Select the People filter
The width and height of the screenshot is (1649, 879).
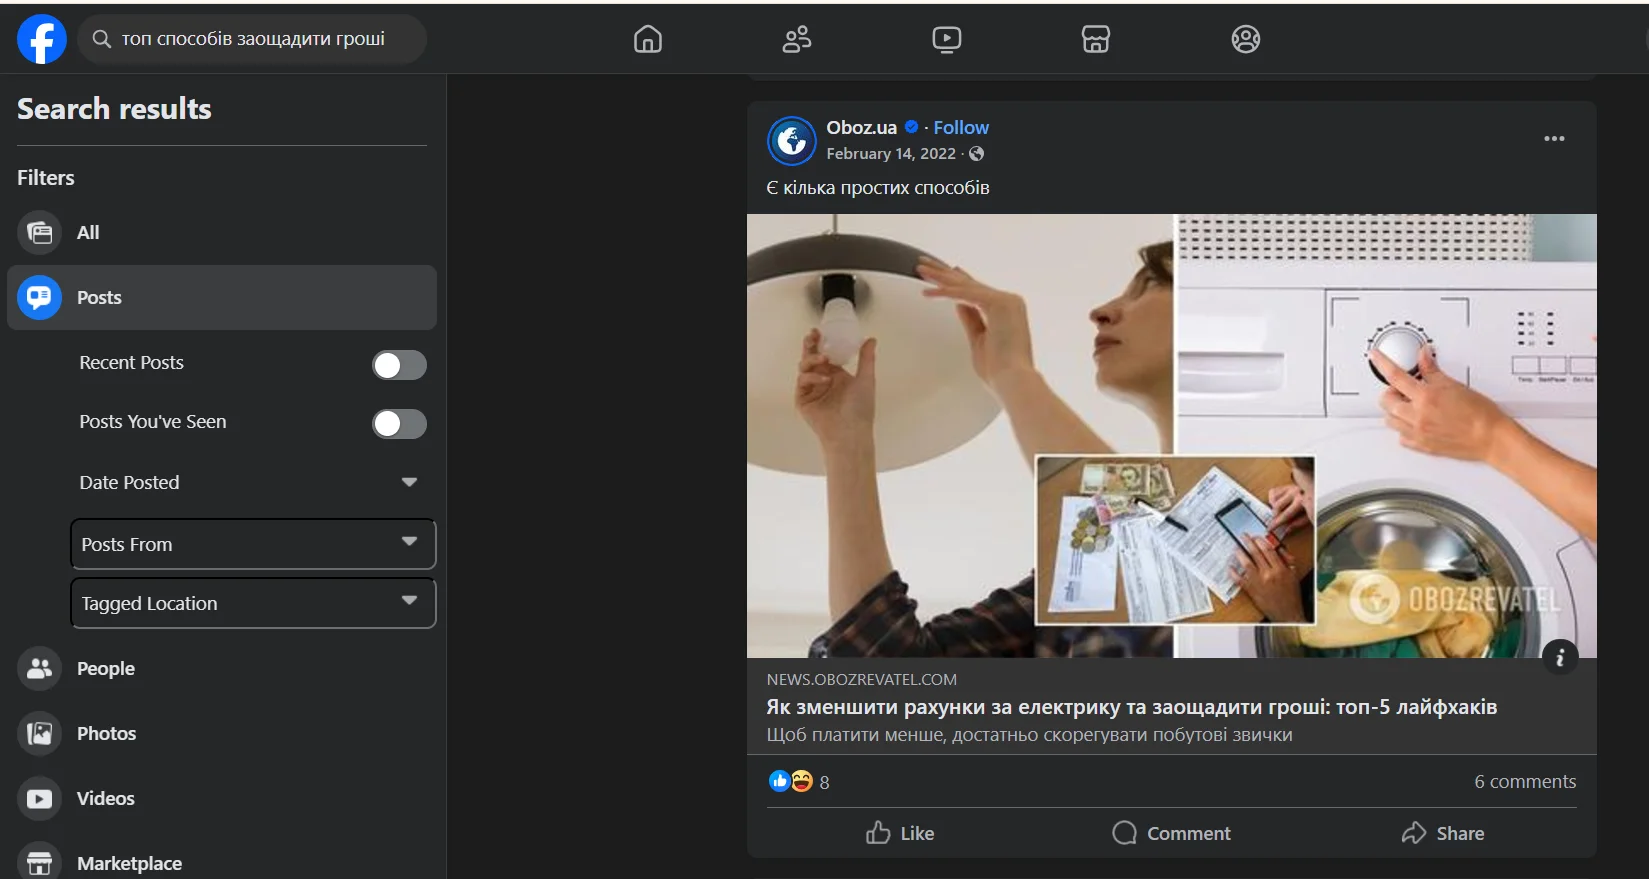click(x=222, y=668)
